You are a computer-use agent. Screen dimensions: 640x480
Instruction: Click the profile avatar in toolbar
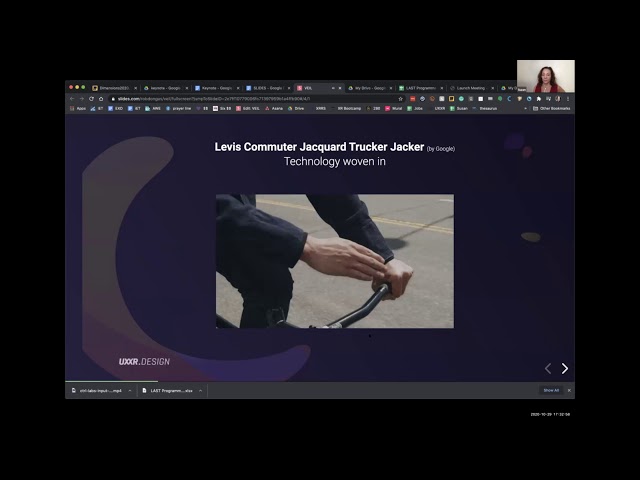click(x=558, y=99)
